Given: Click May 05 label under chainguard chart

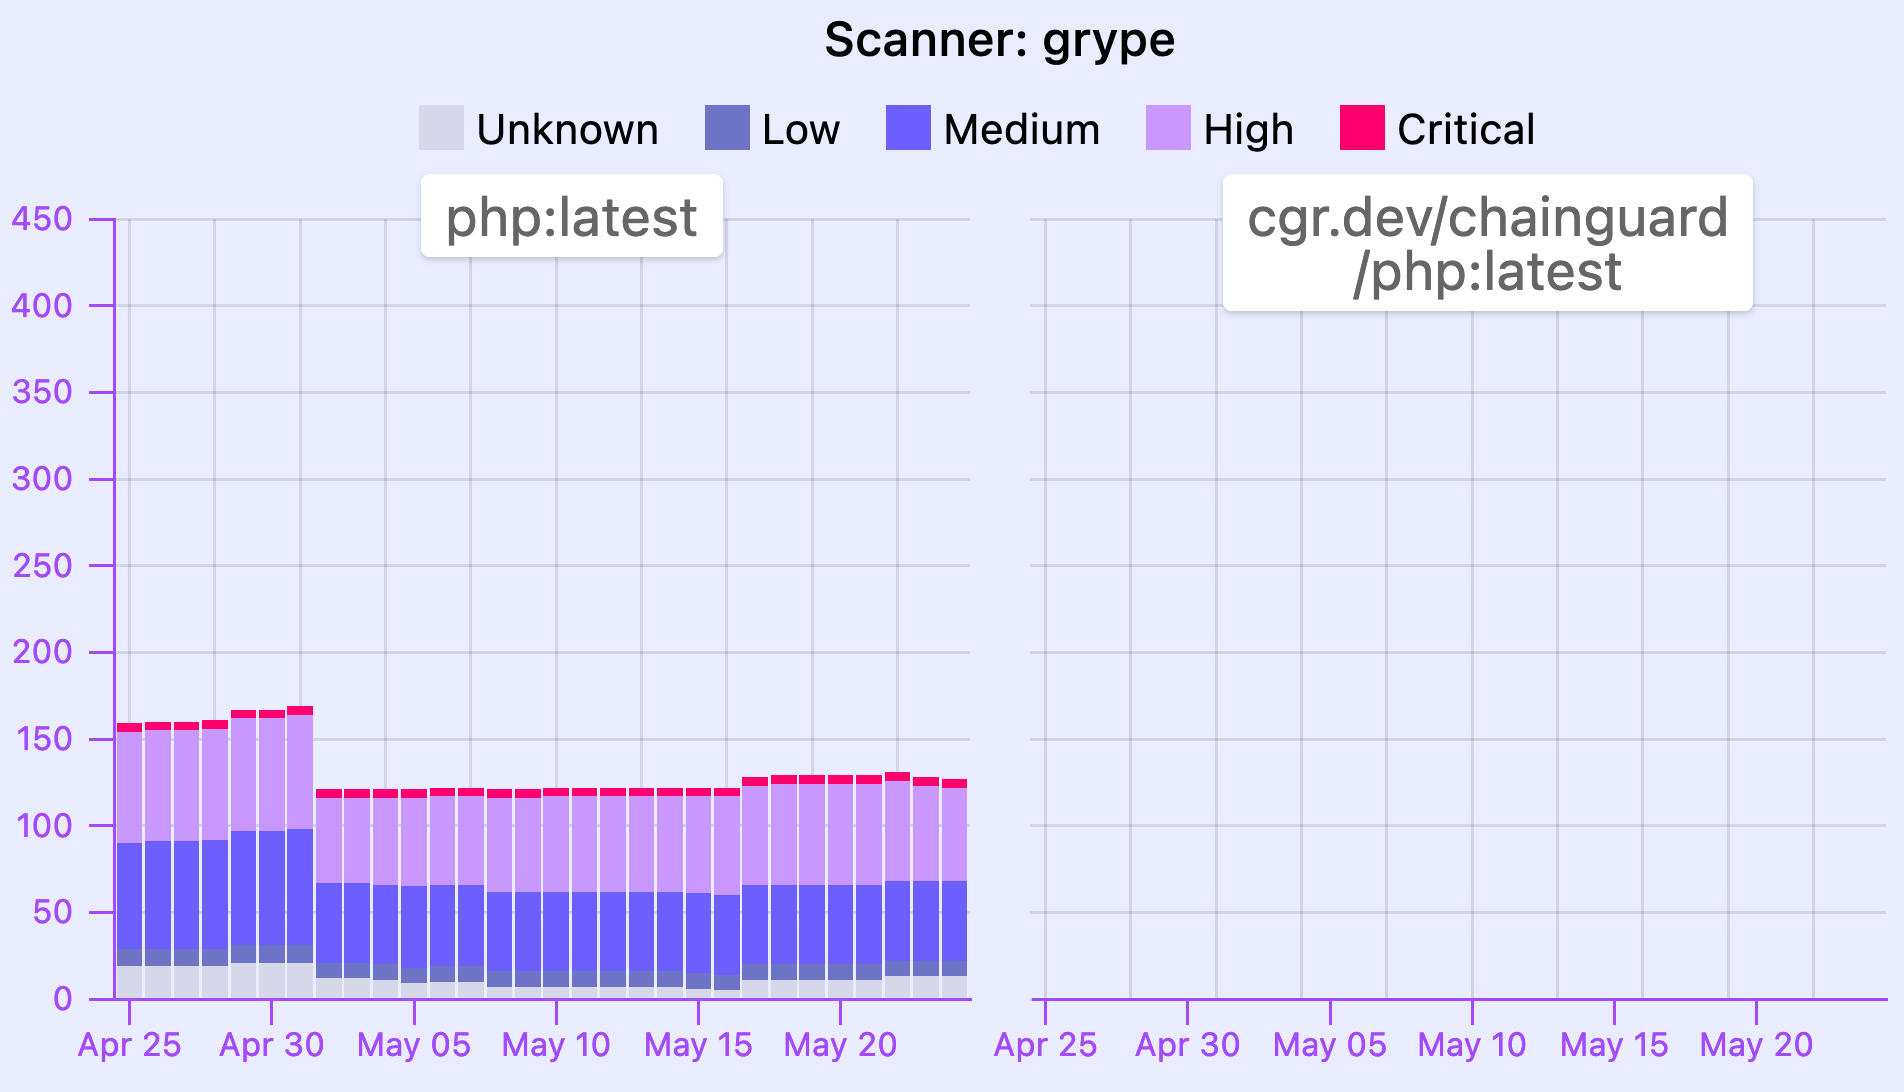Looking at the screenshot, I should [1330, 1045].
